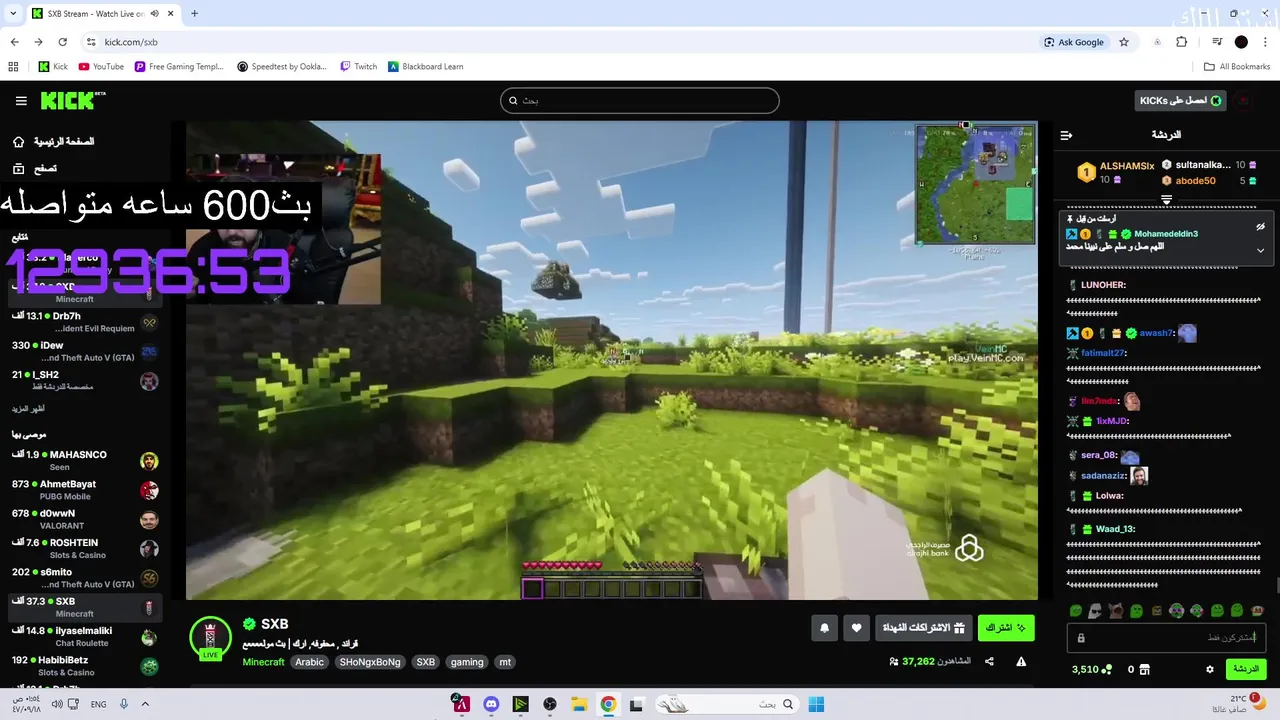Open the Blackboard Learn bookmark

(x=426, y=67)
